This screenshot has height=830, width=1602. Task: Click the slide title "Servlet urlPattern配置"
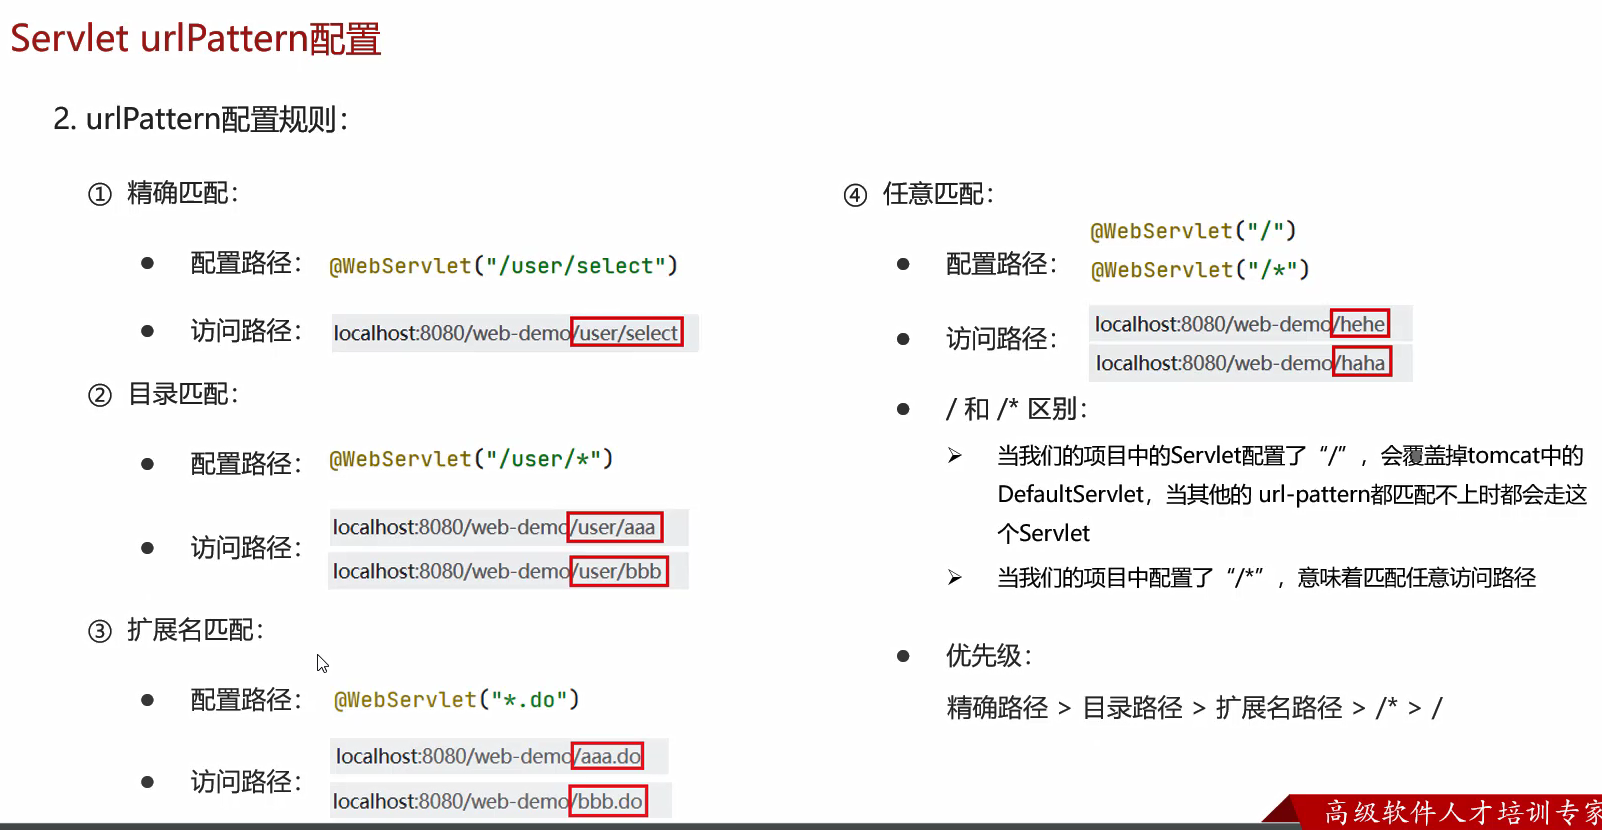pyautogui.click(x=196, y=39)
